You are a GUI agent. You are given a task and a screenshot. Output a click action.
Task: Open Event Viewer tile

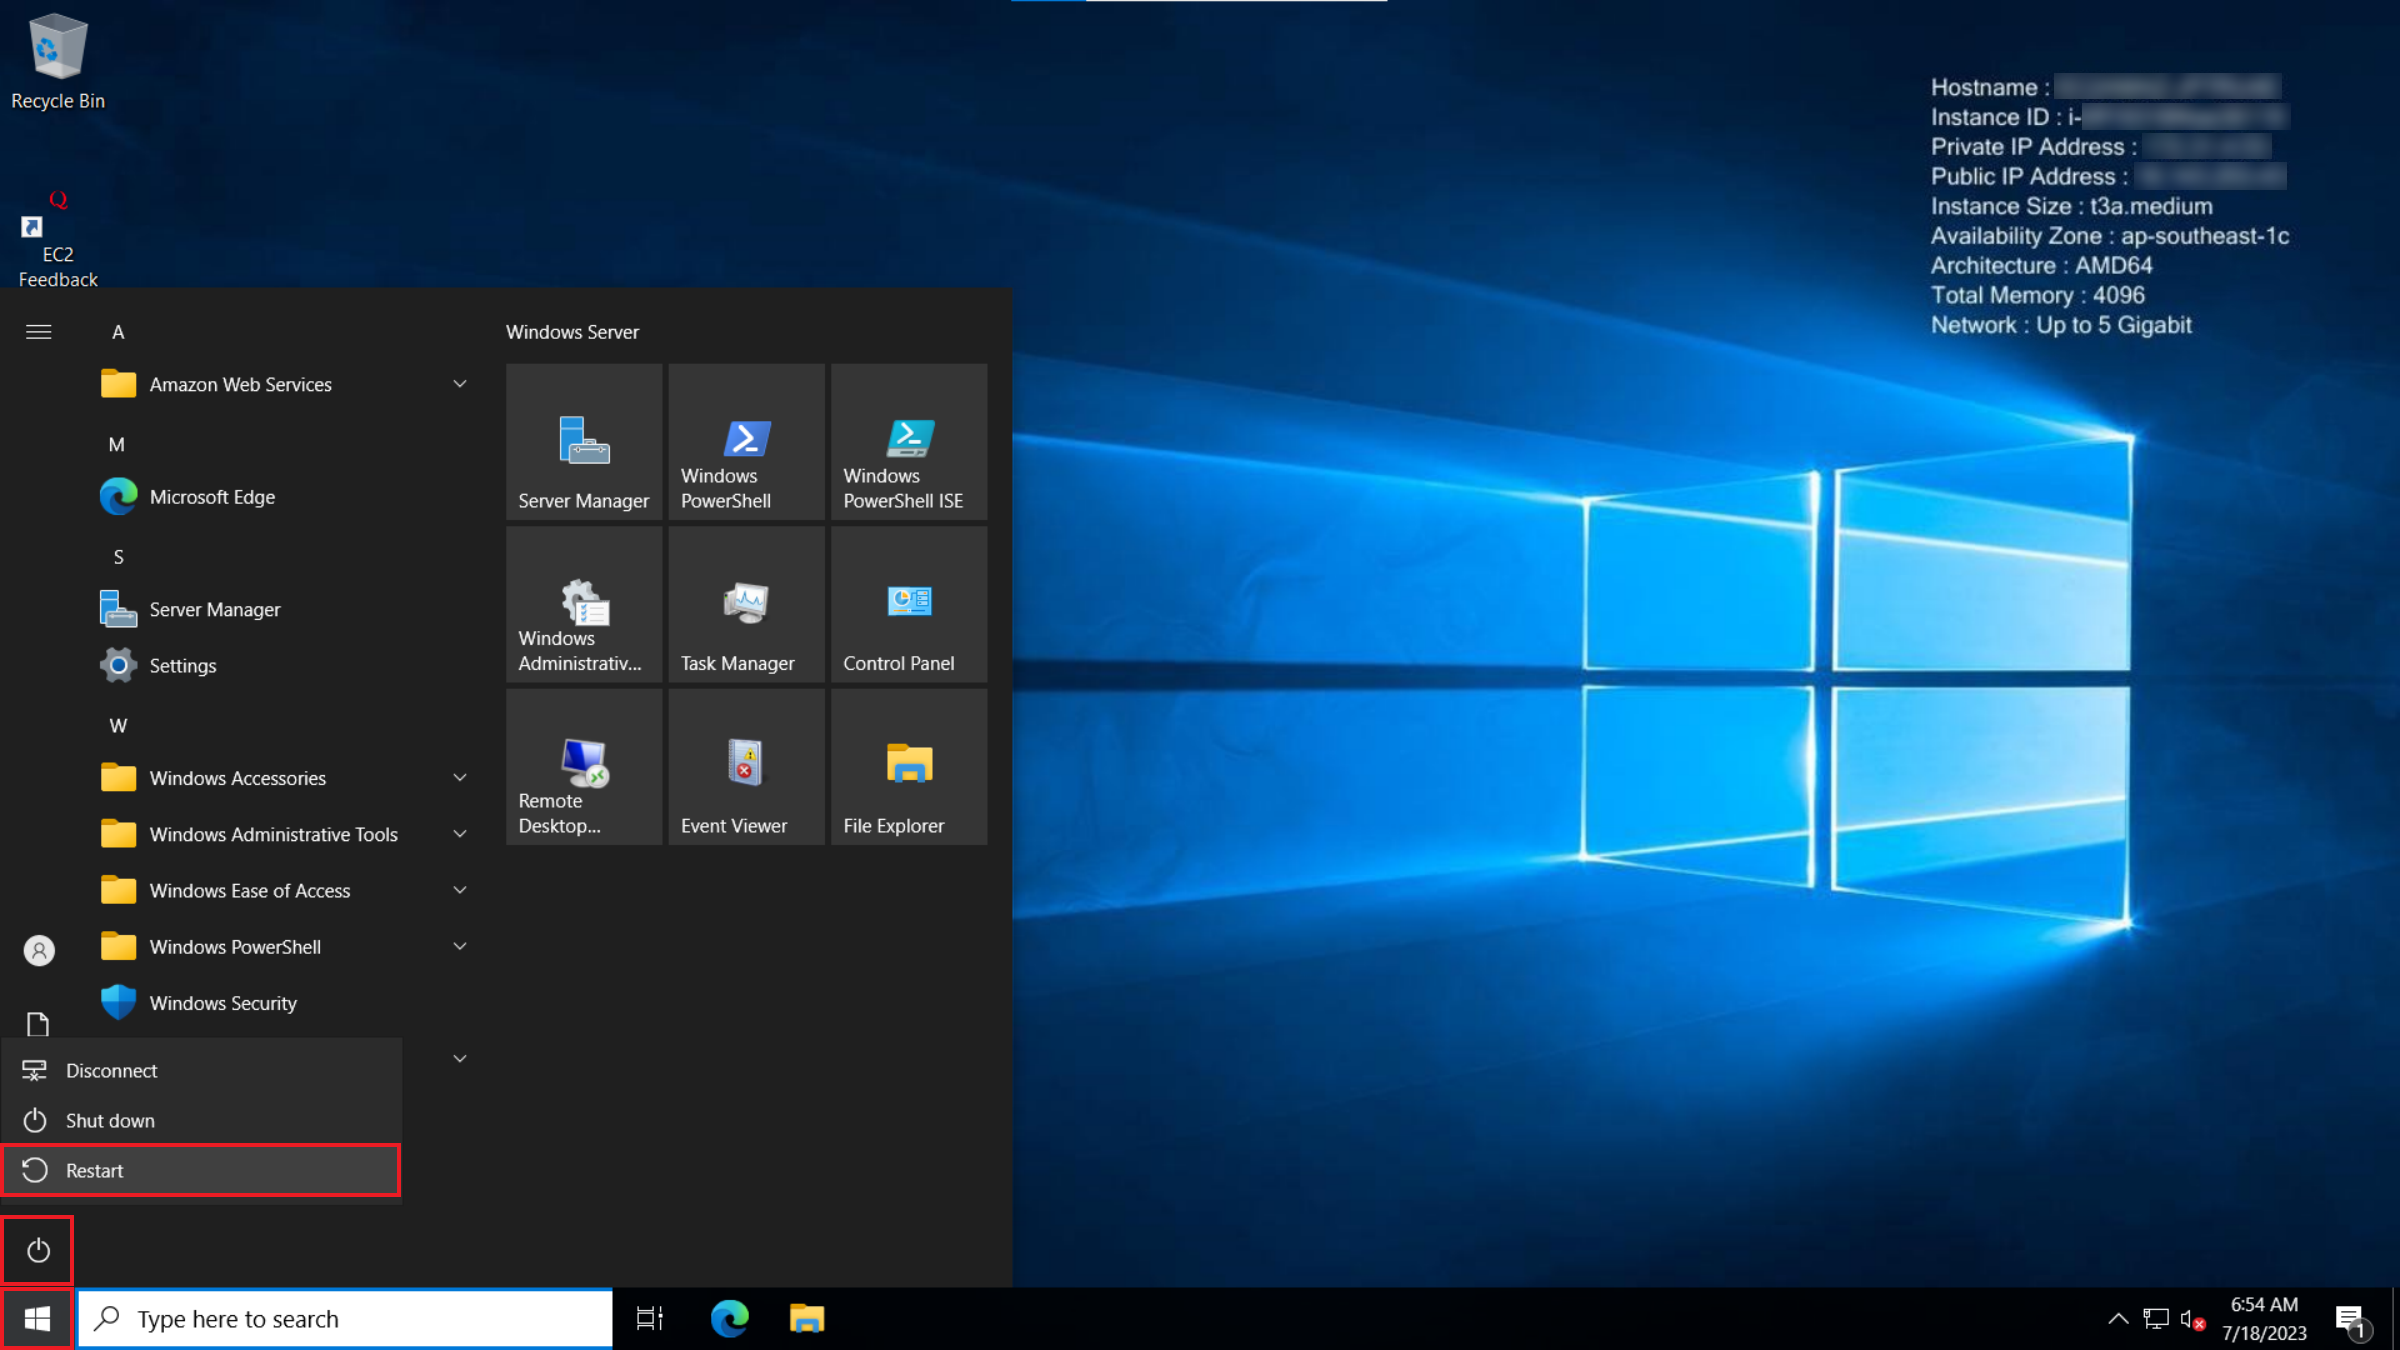[746, 766]
